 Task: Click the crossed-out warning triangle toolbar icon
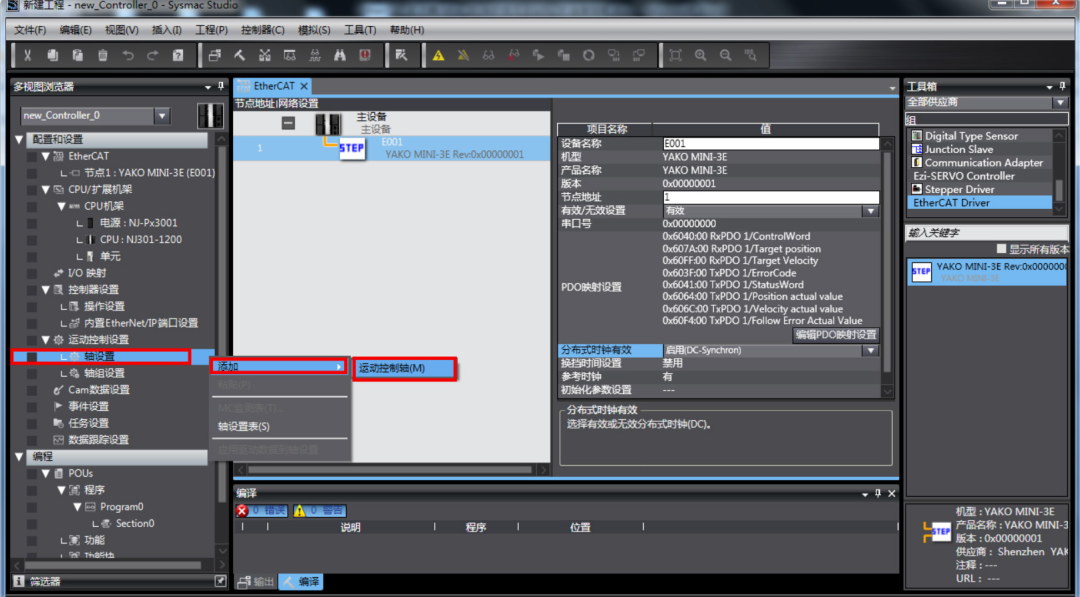(463, 55)
